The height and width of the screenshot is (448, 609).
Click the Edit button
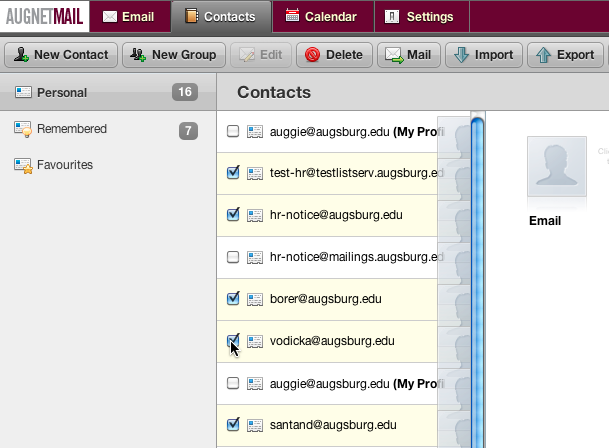point(261,55)
